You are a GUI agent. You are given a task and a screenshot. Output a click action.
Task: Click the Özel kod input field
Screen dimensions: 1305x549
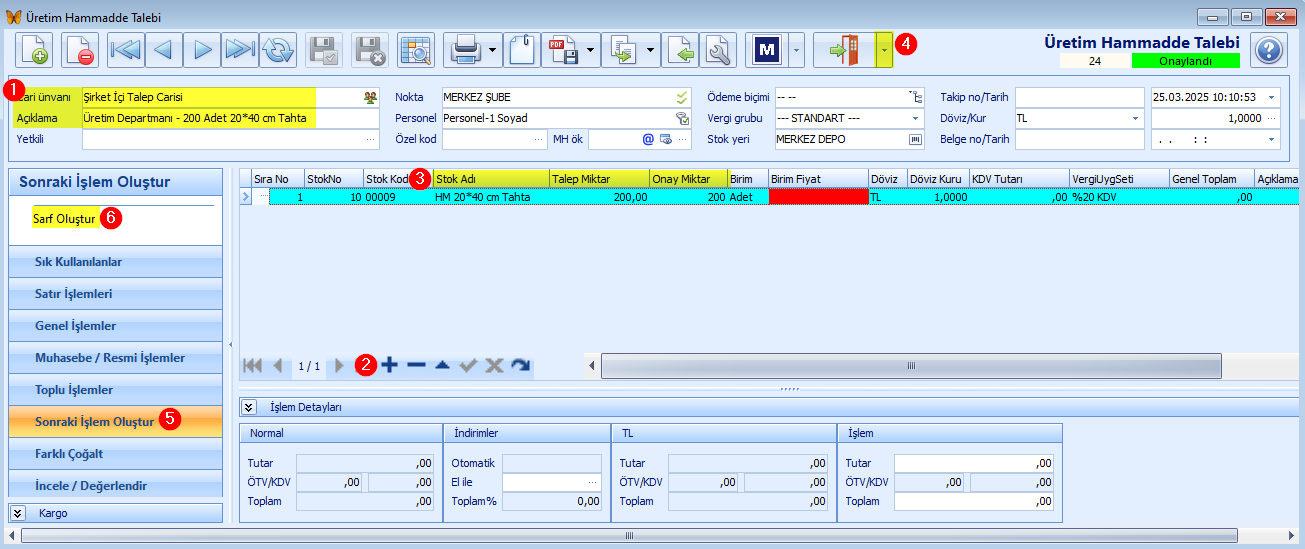[494, 139]
